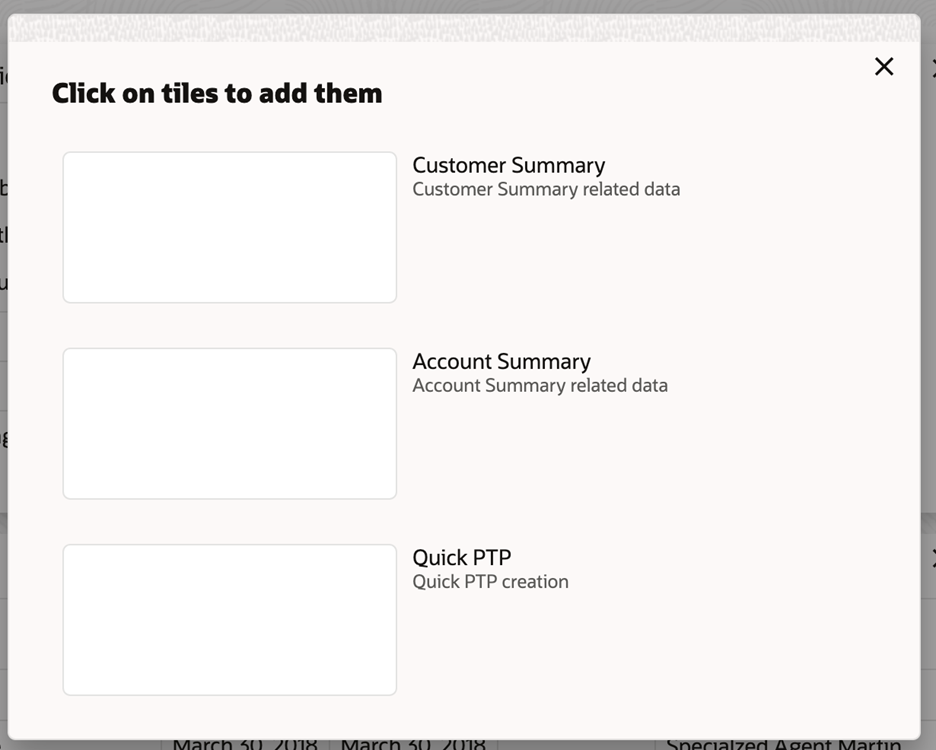The height and width of the screenshot is (750, 936).
Task: Click the dimmed page strip left of the dialog
Action: pos(3,350)
